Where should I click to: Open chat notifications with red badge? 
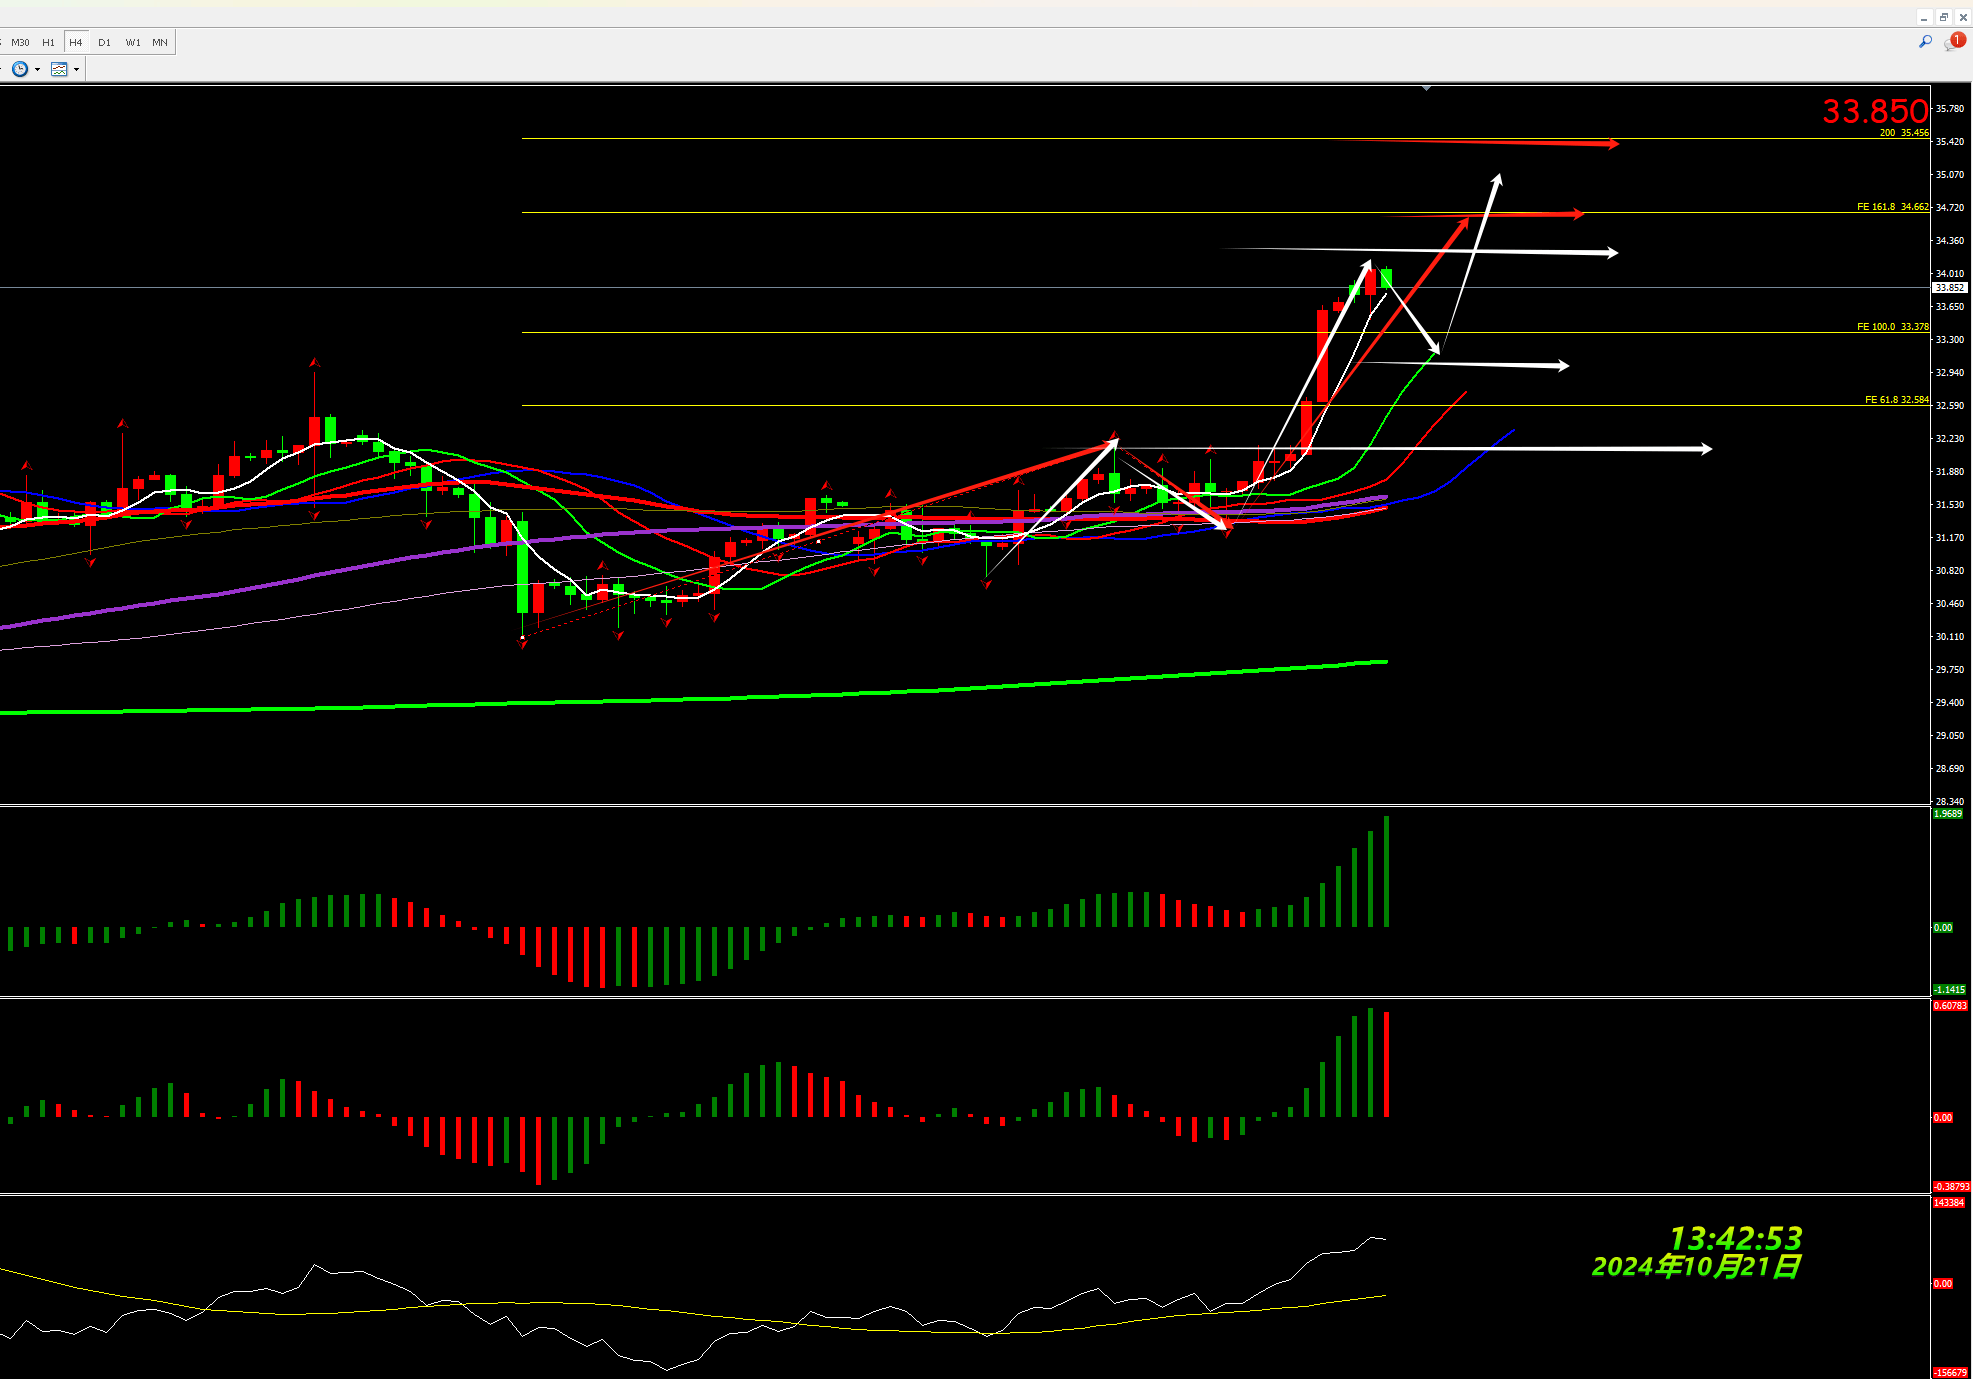coord(1955,41)
